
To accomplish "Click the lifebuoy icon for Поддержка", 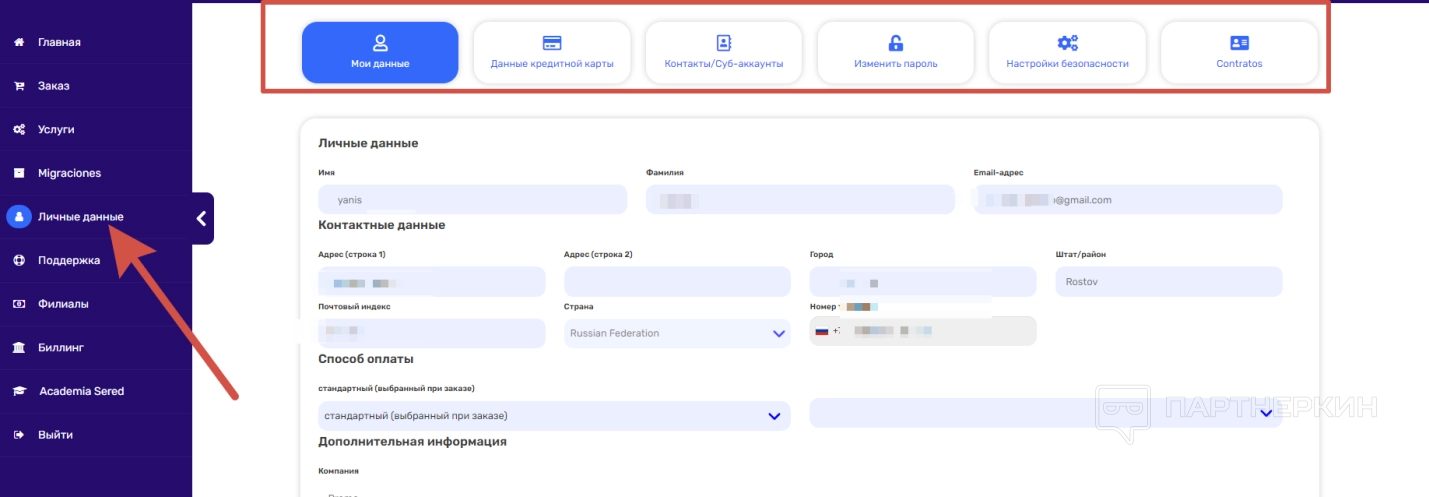I will tap(19, 260).
